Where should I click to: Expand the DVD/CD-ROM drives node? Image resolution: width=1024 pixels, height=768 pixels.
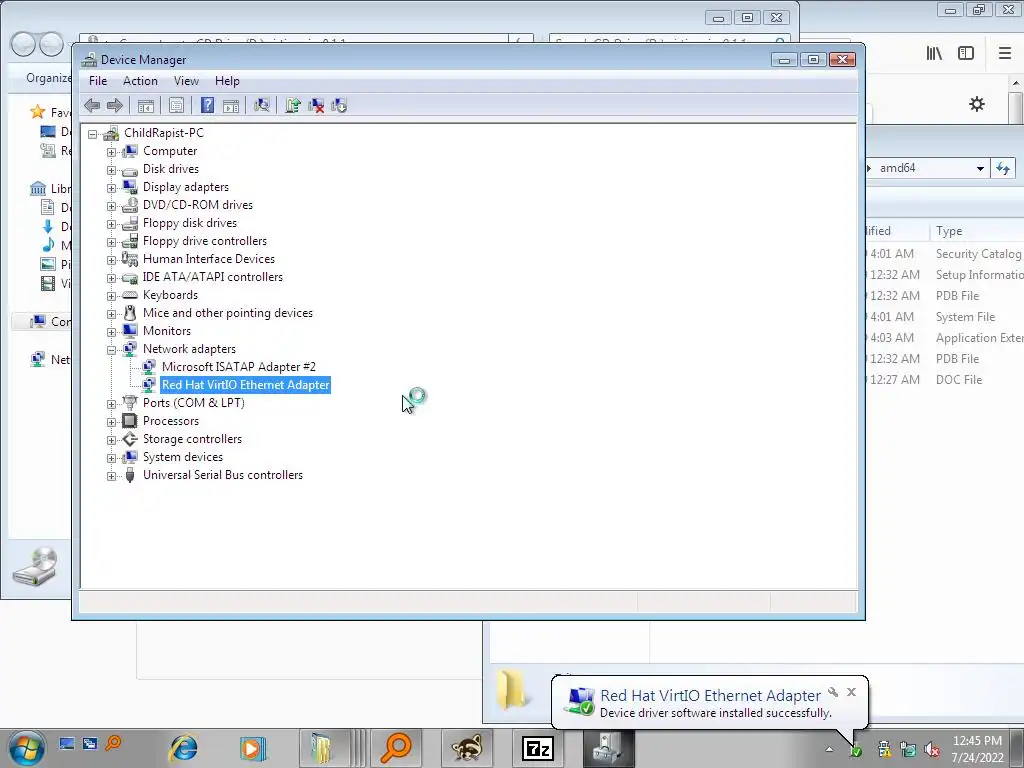112,206
